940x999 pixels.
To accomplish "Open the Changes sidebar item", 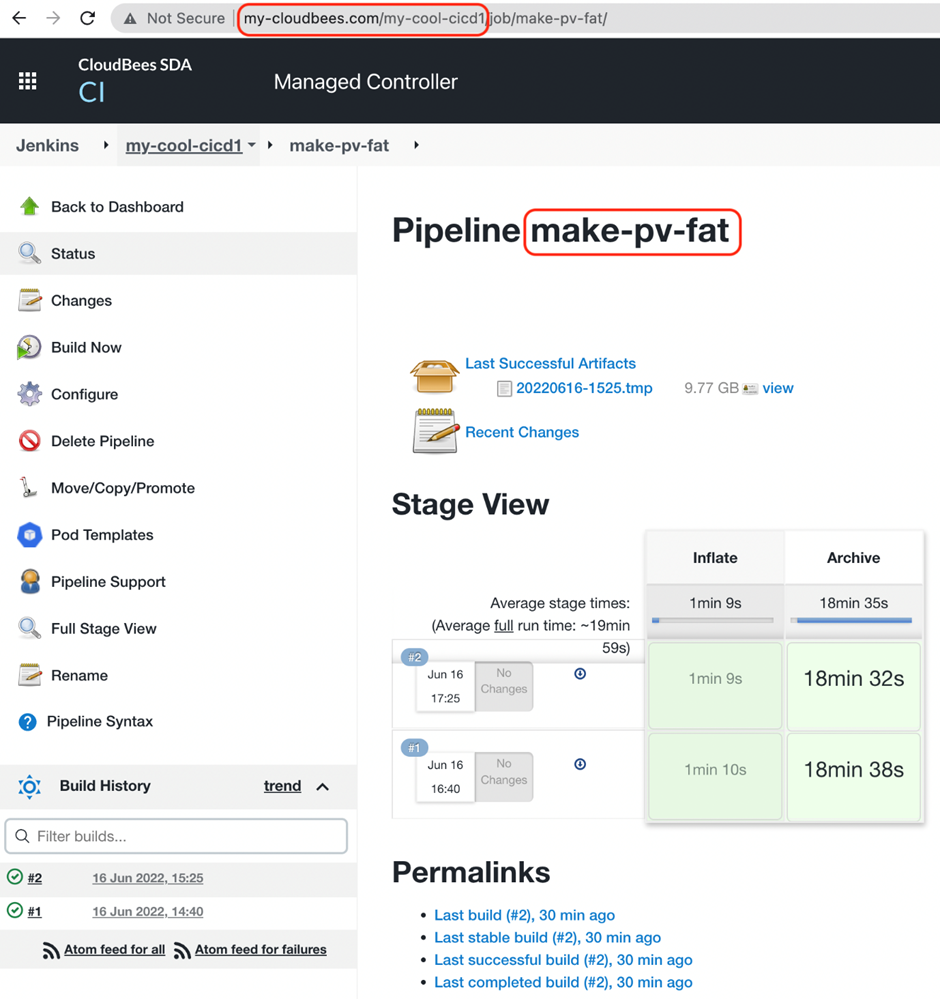I will (x=81, y=301).
